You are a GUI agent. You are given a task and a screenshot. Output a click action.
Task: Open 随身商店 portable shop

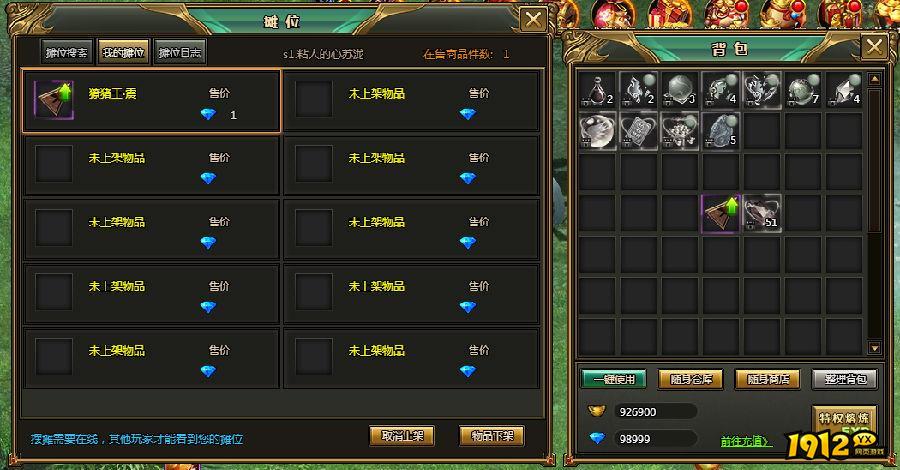point(768,379)
